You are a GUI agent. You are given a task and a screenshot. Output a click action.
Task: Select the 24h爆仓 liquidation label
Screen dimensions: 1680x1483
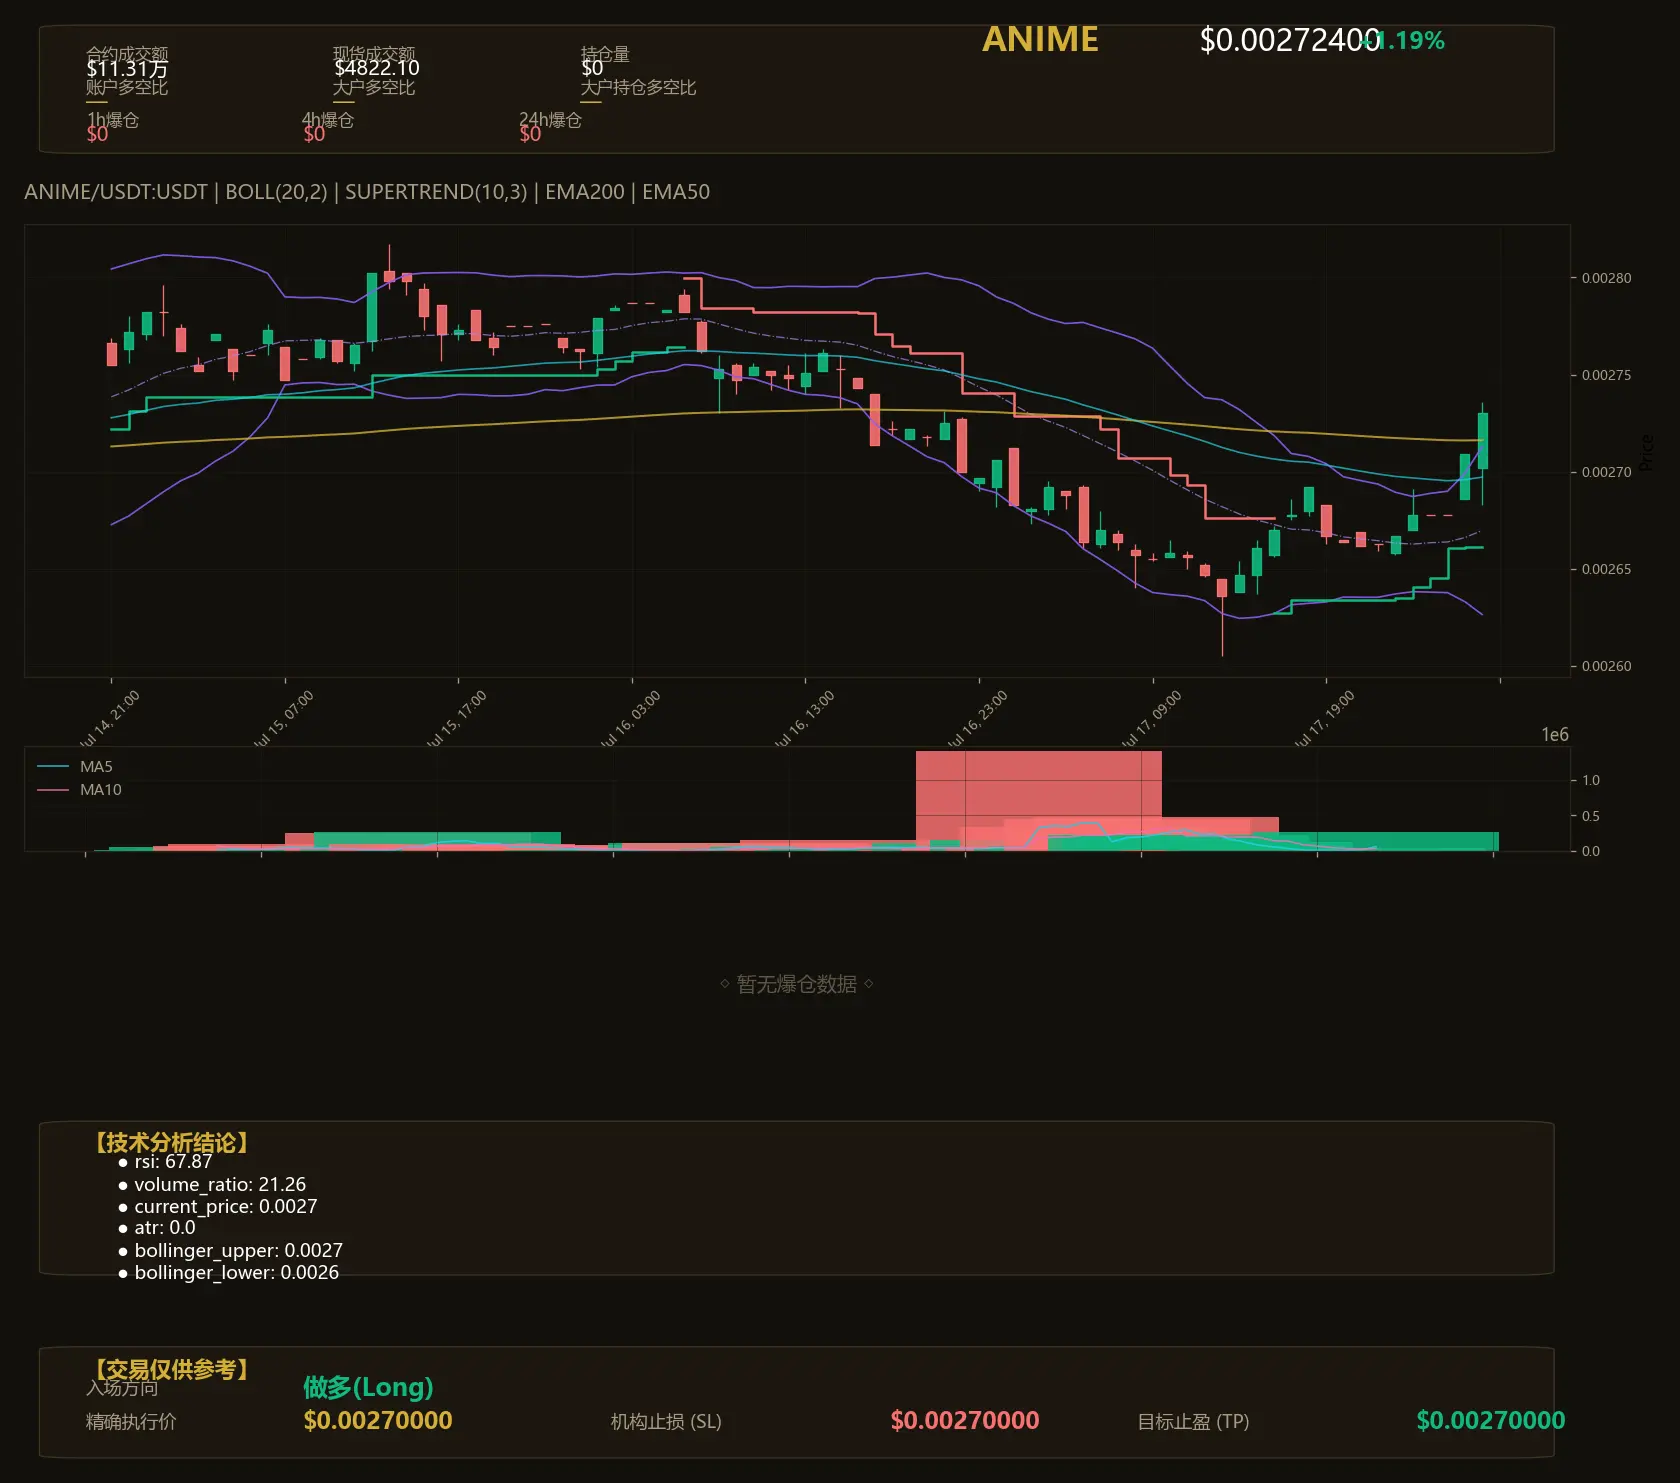[550, 120]
